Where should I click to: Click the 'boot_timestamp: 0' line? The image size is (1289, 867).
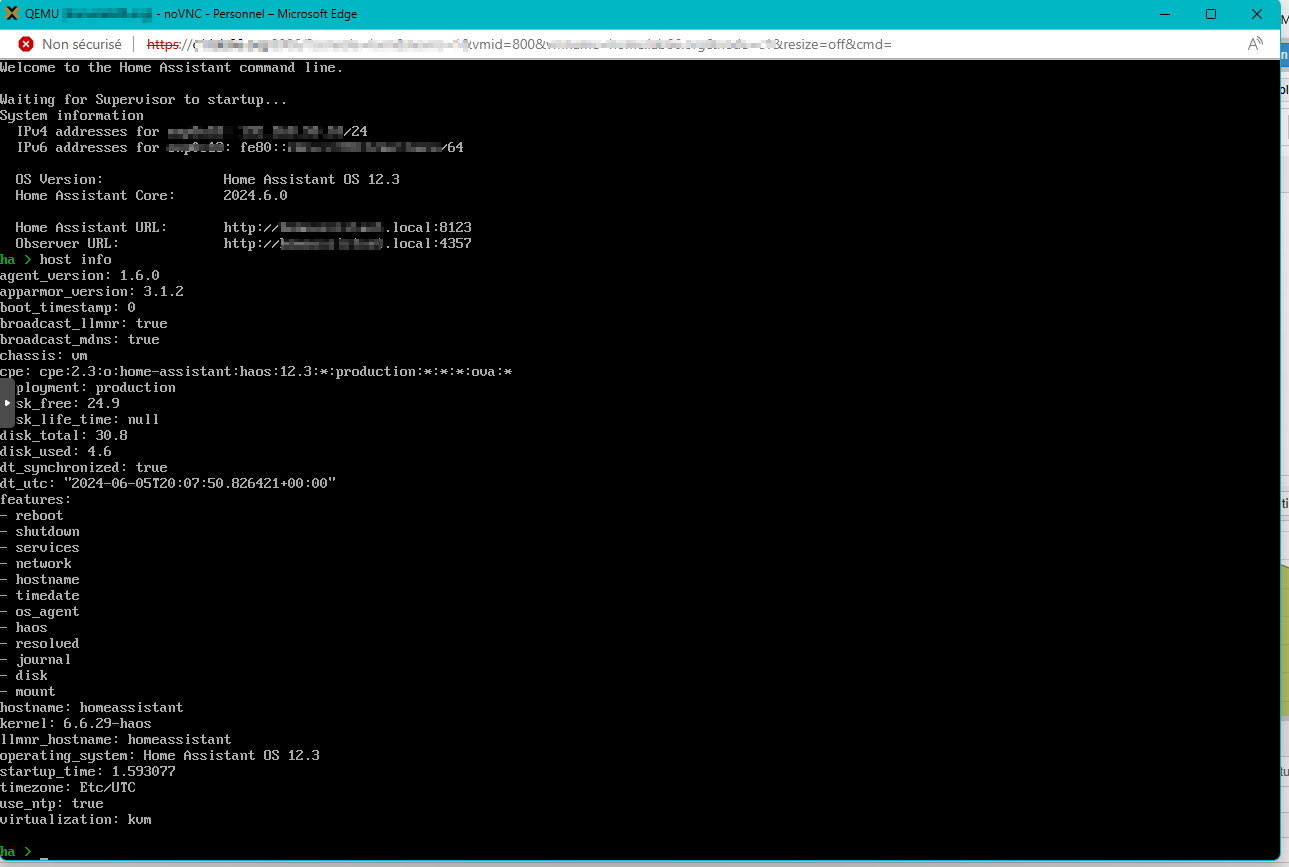pyautogui.click(x=68, y=308)
